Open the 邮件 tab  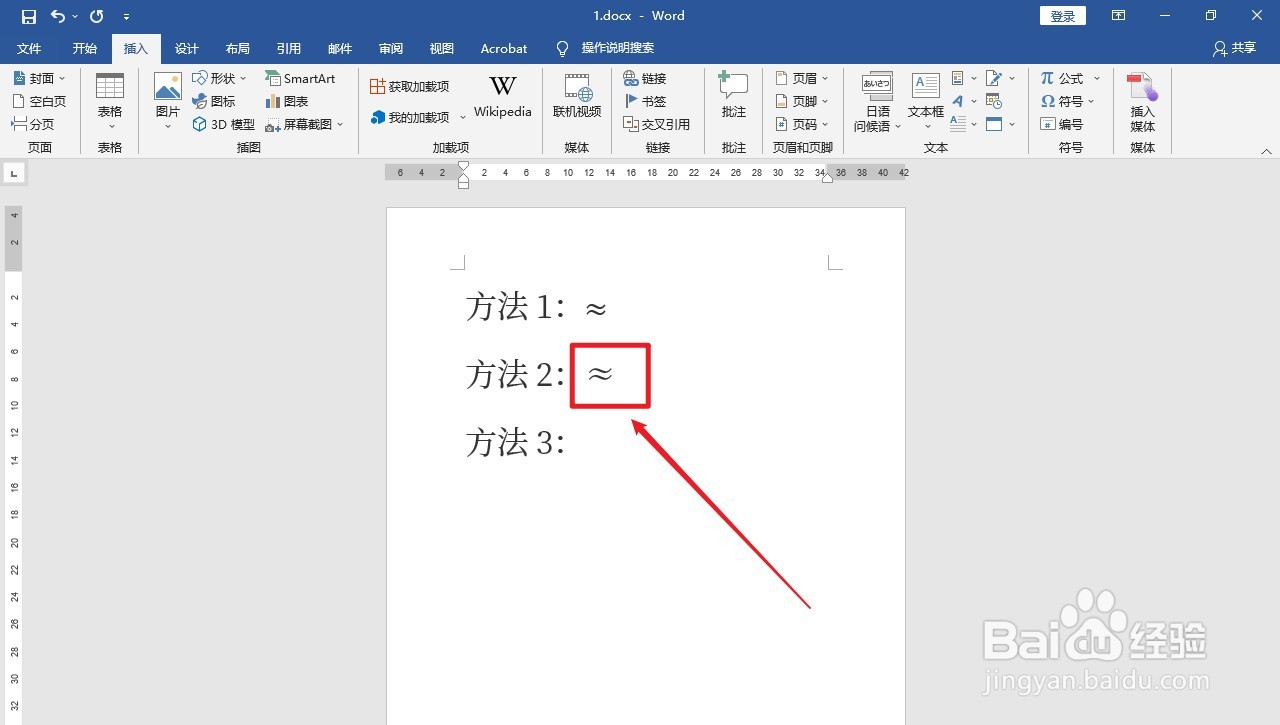coord(340,48)
